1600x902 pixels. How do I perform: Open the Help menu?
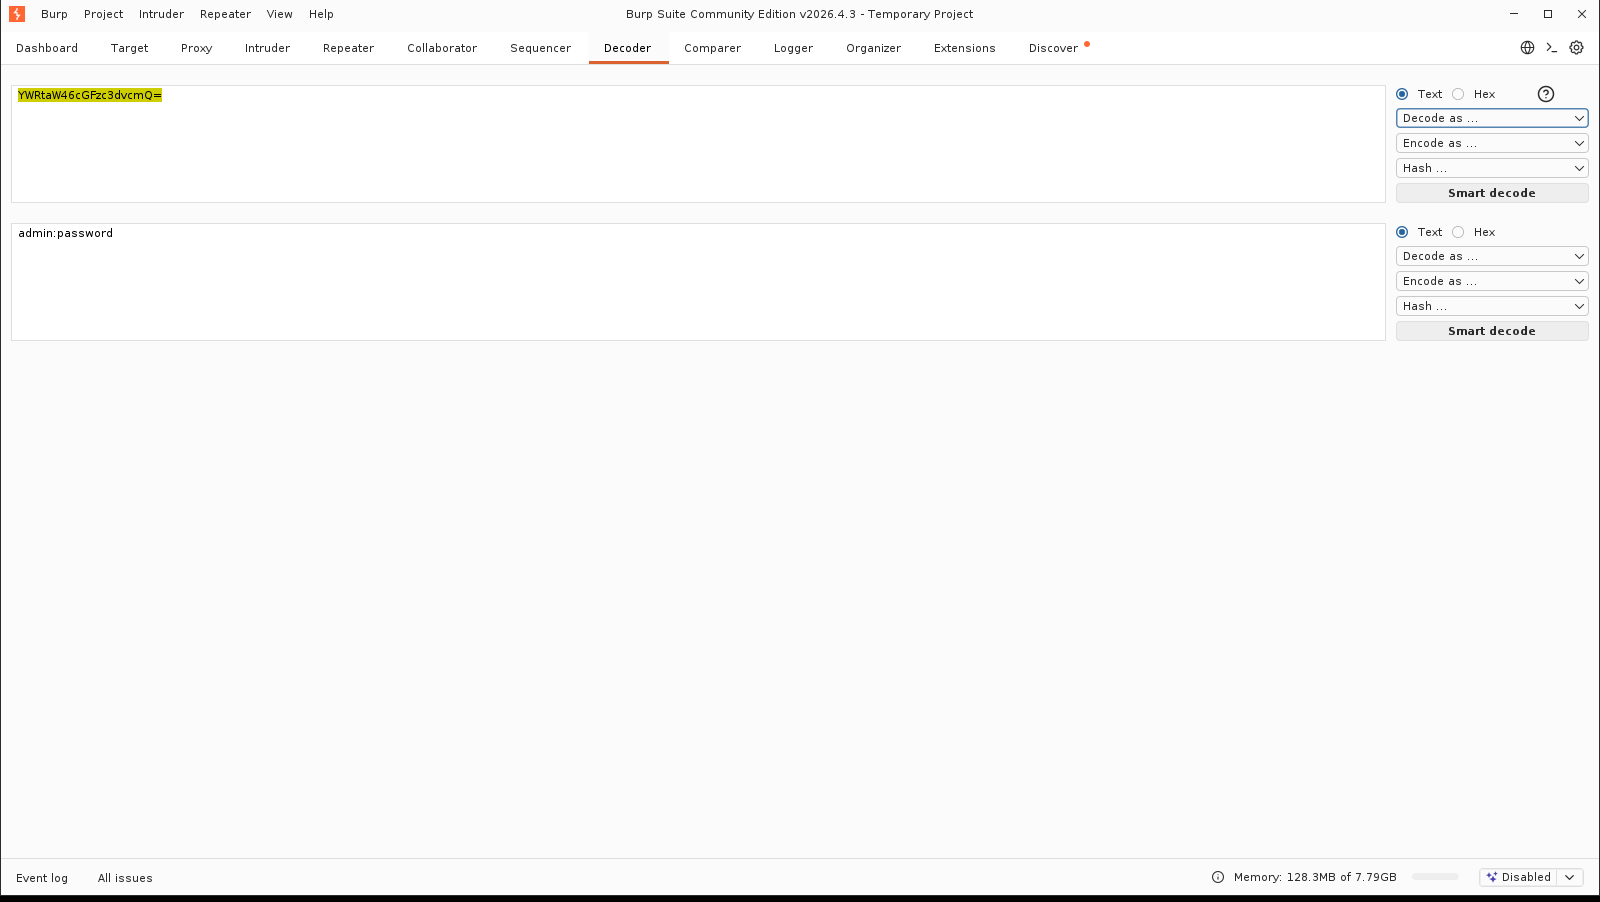pos(321,14)
